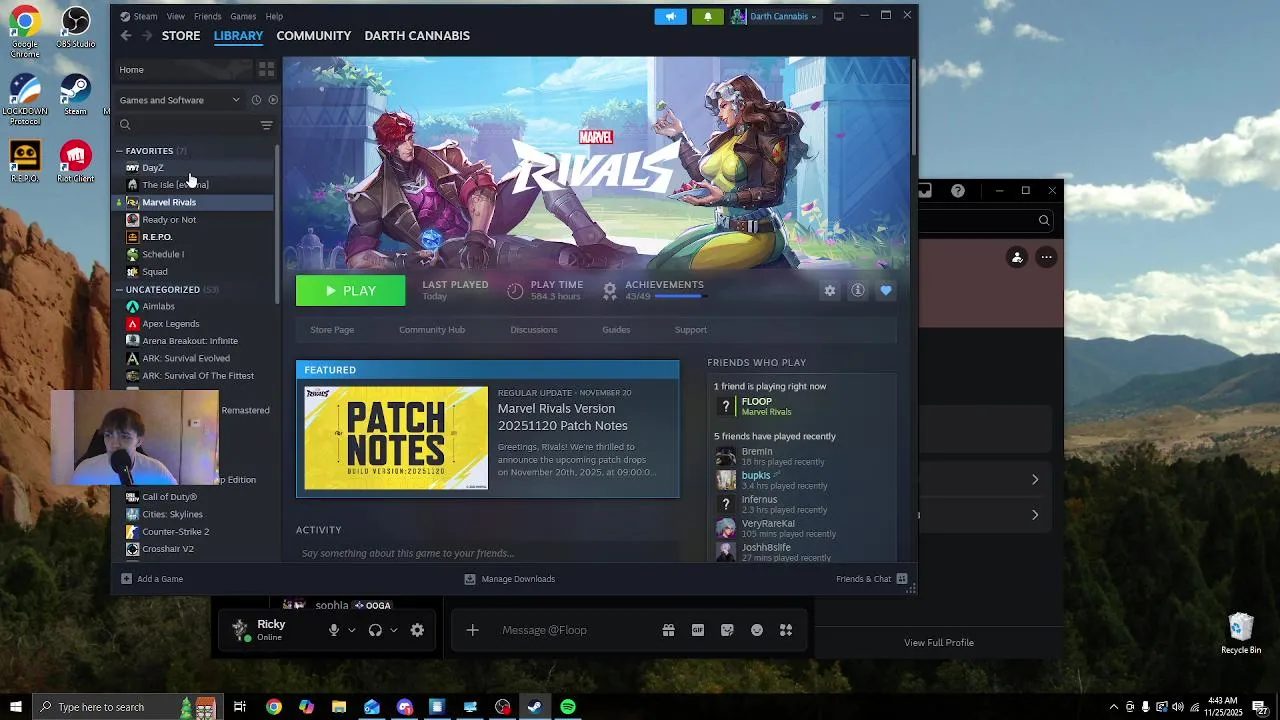Click the Task View taskbar button
The image size is (1280, 720).
[x=240, y=707]
